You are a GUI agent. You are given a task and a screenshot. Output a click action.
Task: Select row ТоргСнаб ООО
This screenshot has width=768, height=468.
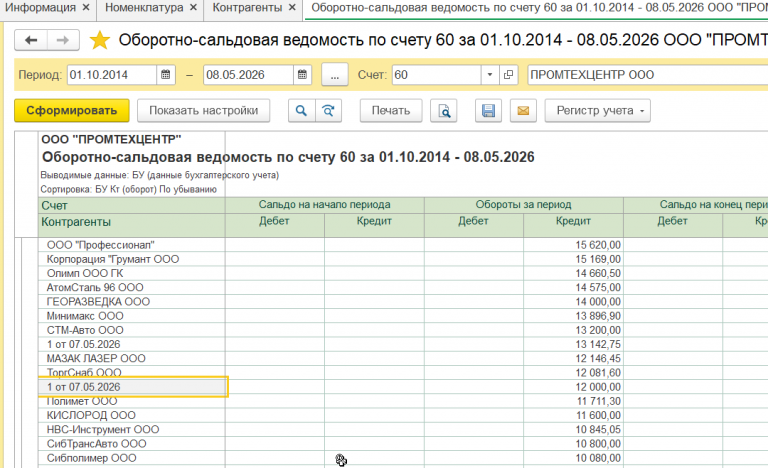click(84, 373)
